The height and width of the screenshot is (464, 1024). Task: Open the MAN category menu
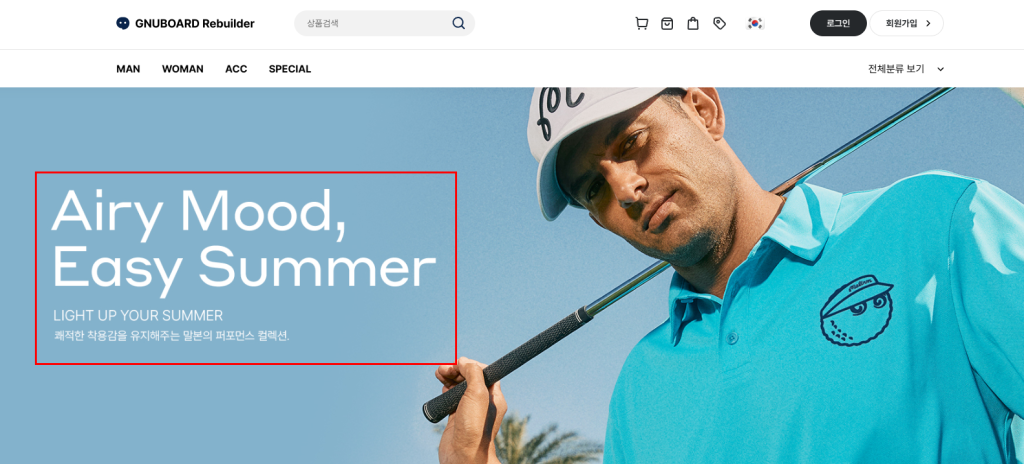coord(128,69)
